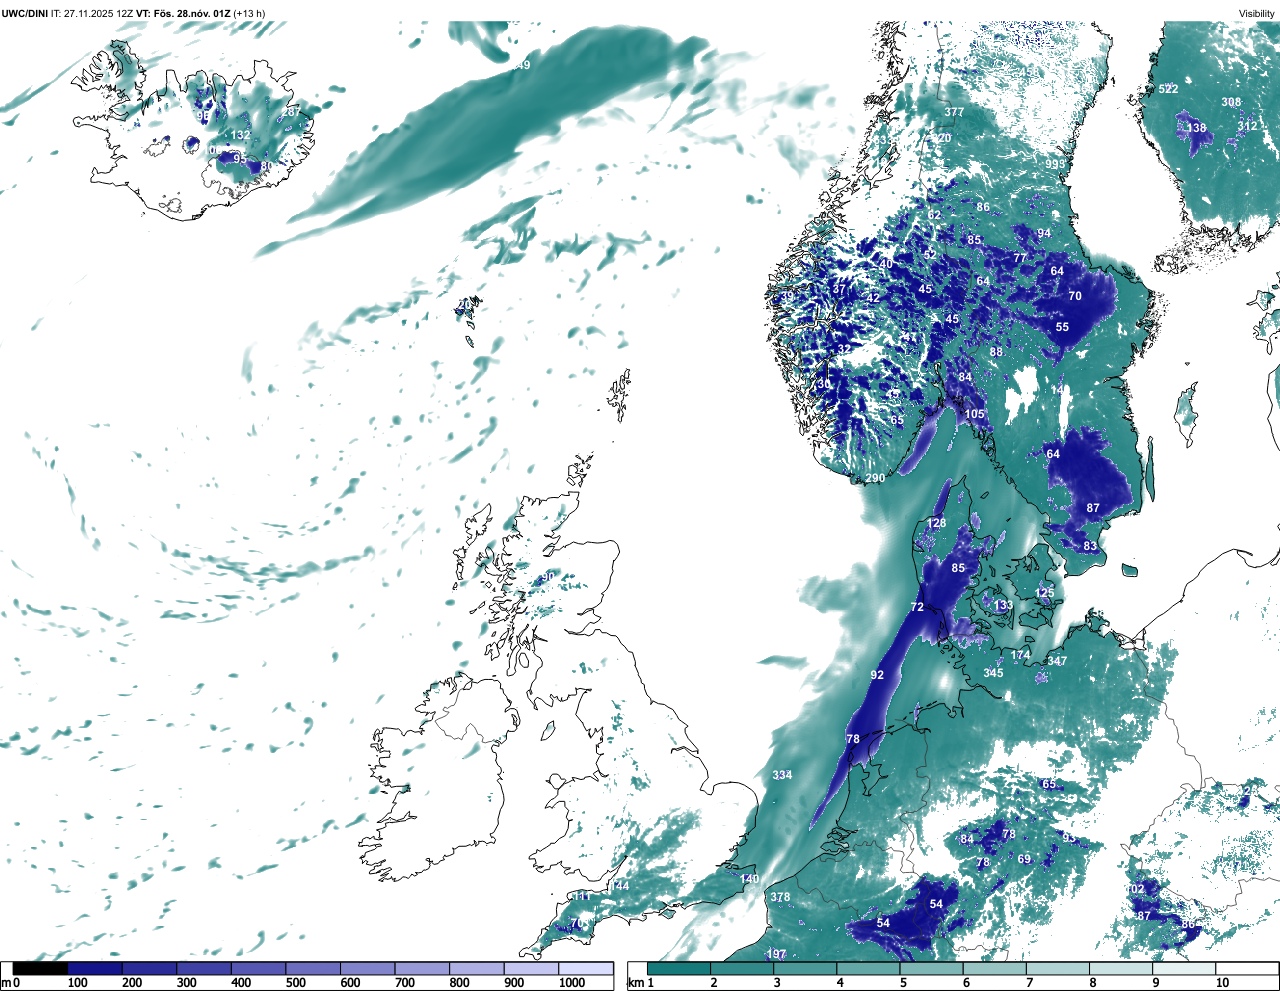This screenshot has height=991, width=1280.
Task: Click the 'UWC/DINI' model label
Action: coord(25,13)
